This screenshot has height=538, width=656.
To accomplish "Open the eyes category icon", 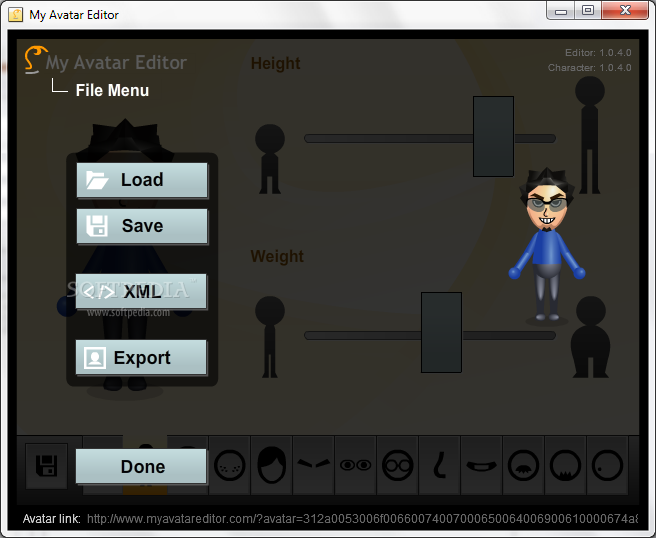I will [356, 465].
